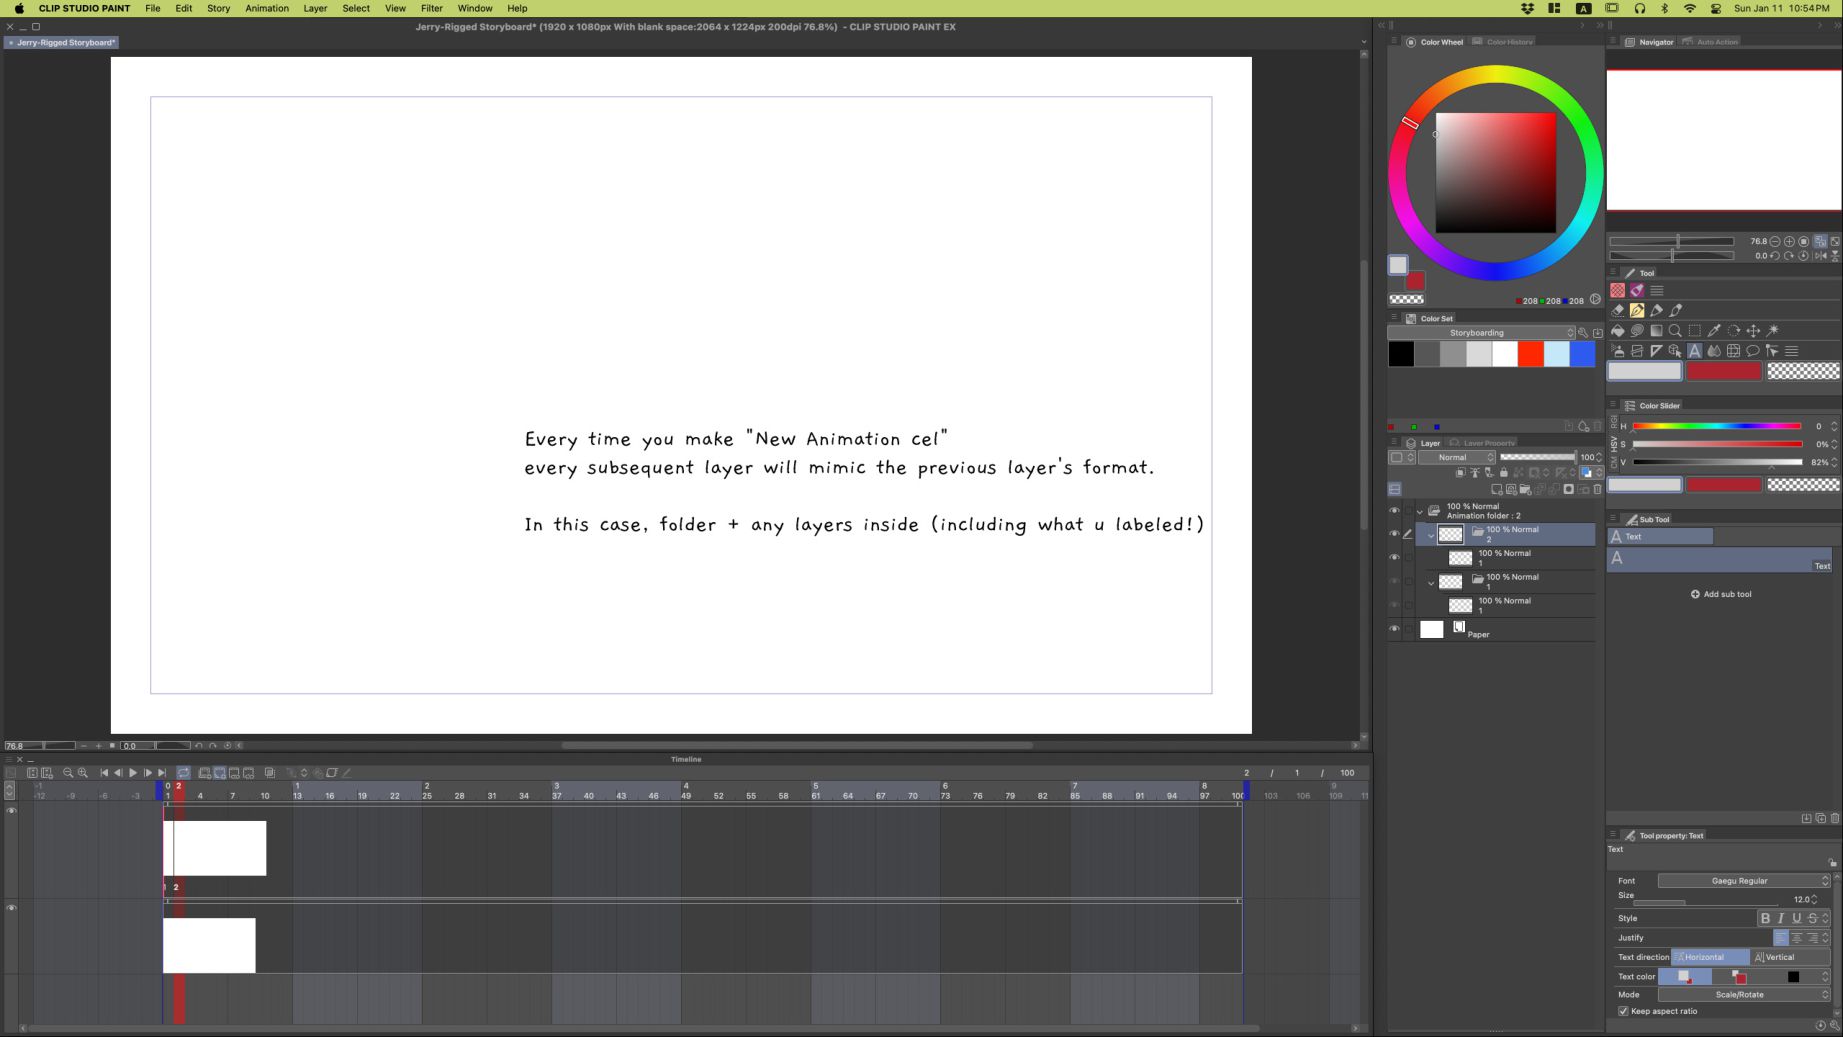1843x1037 pixels.
Task: Click Add sub tool button
Action: coord(1721,594)
